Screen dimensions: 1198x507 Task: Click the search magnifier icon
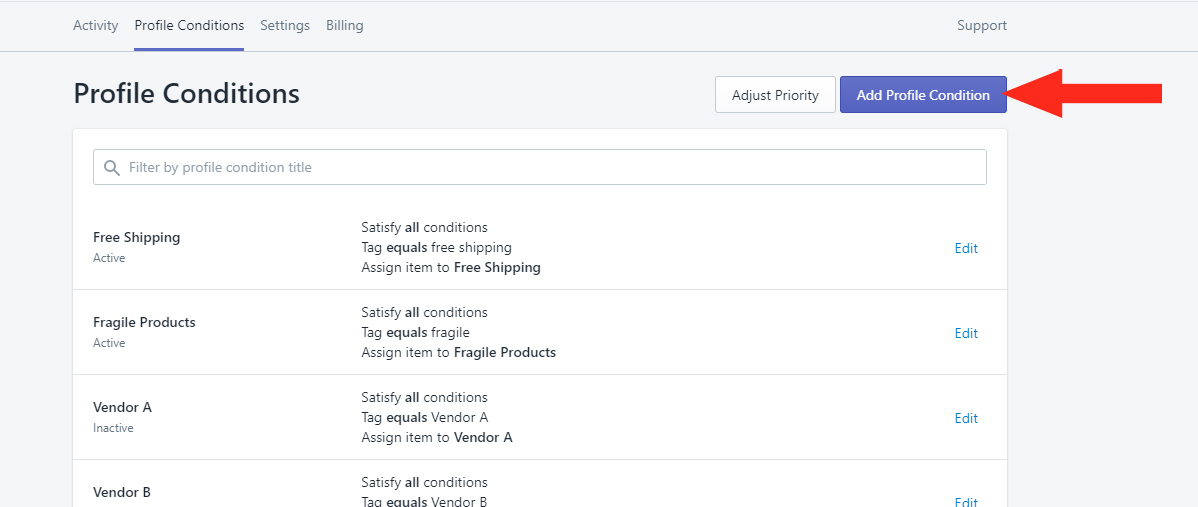click(112, 167)
